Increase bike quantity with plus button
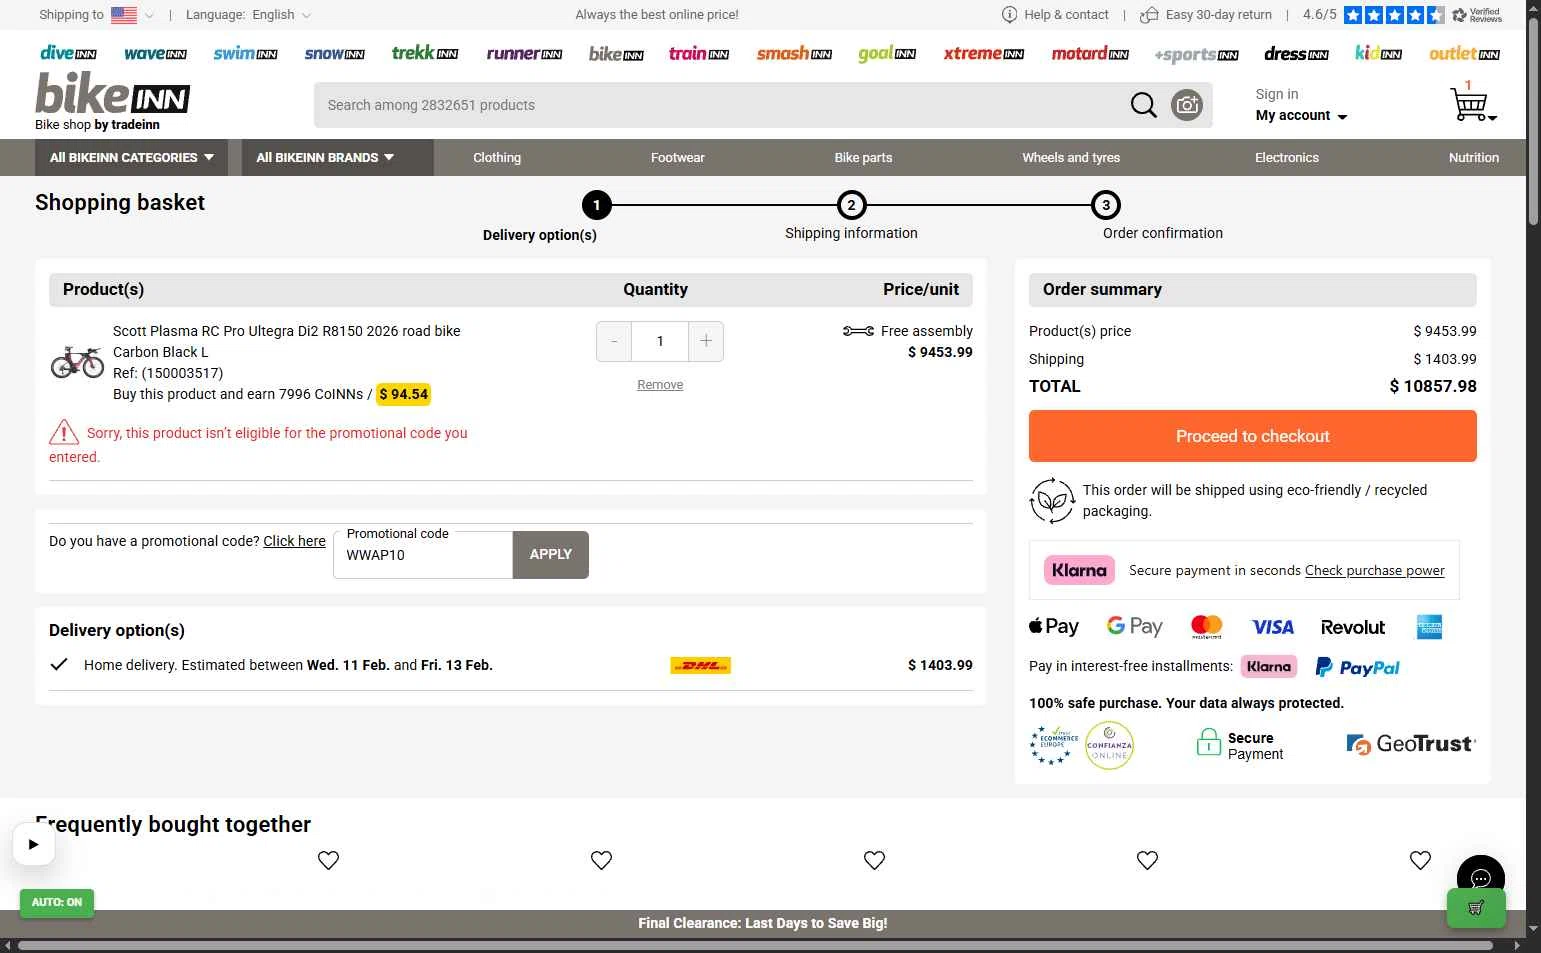Viewport: 1541px width, 953px height. coord(706,341)
